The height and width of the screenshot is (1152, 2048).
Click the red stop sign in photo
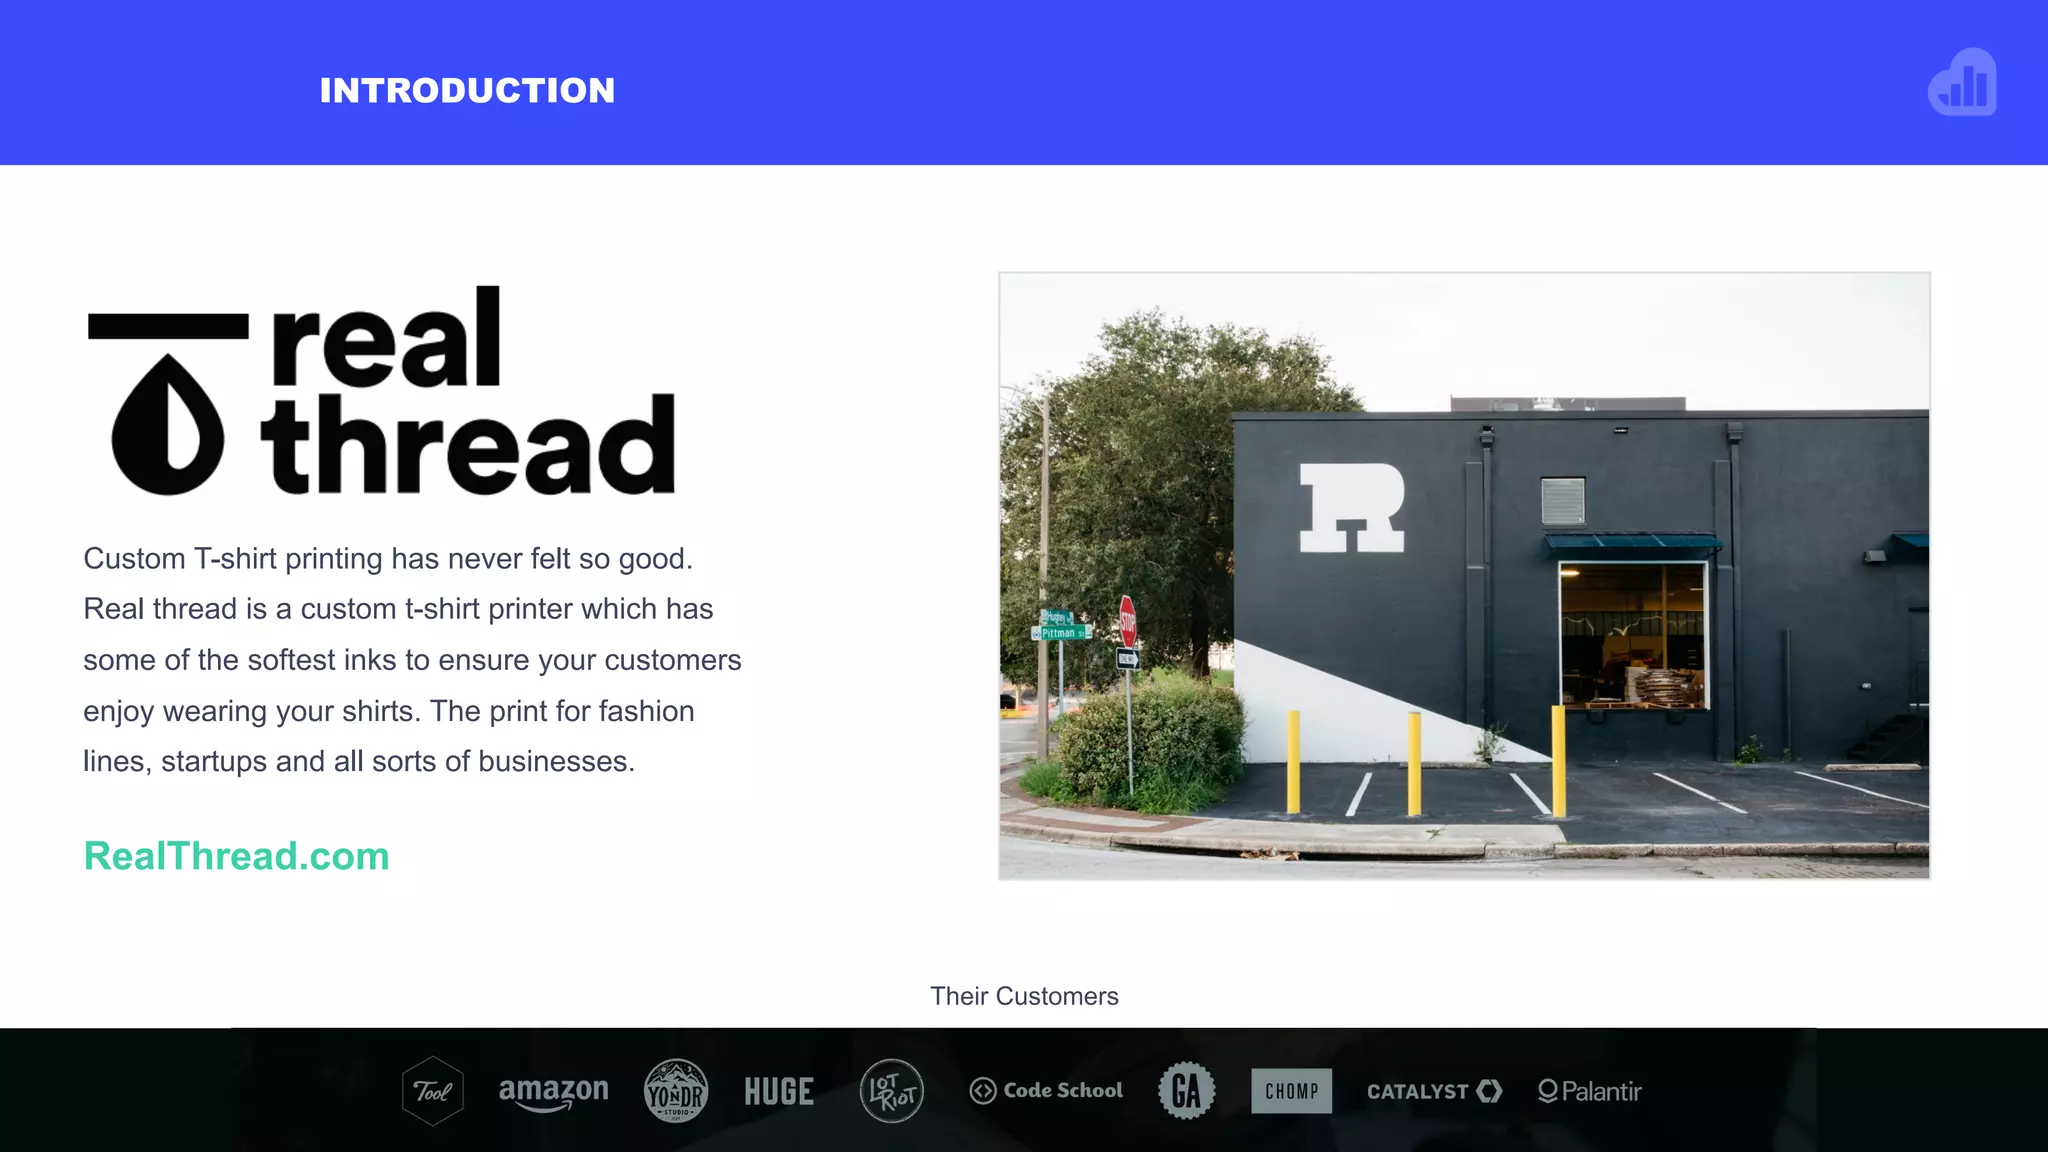(x=1127, y=621)
